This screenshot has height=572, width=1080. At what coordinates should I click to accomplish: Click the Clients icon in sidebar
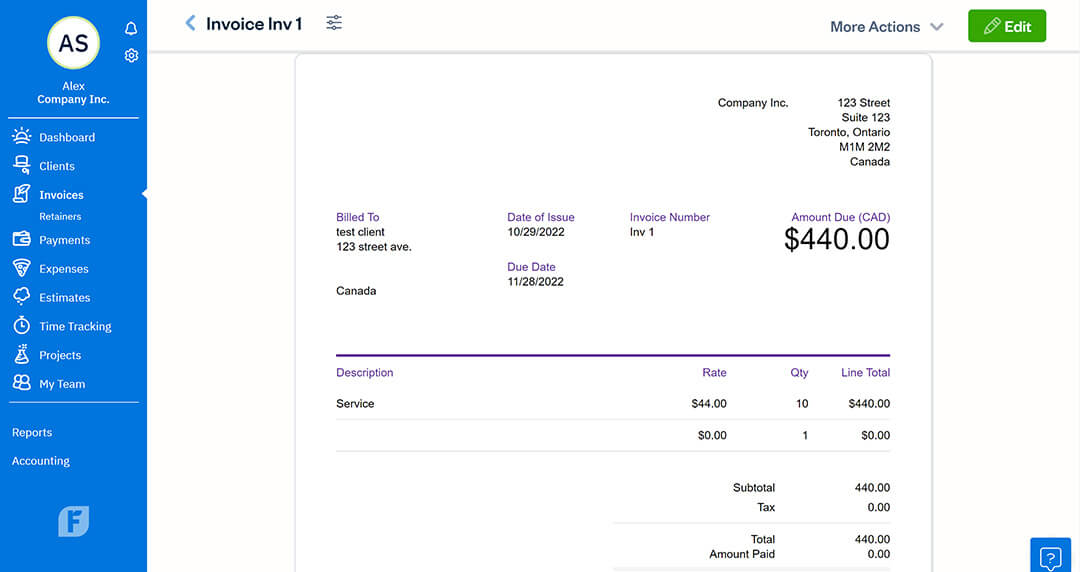click(21, 165)
